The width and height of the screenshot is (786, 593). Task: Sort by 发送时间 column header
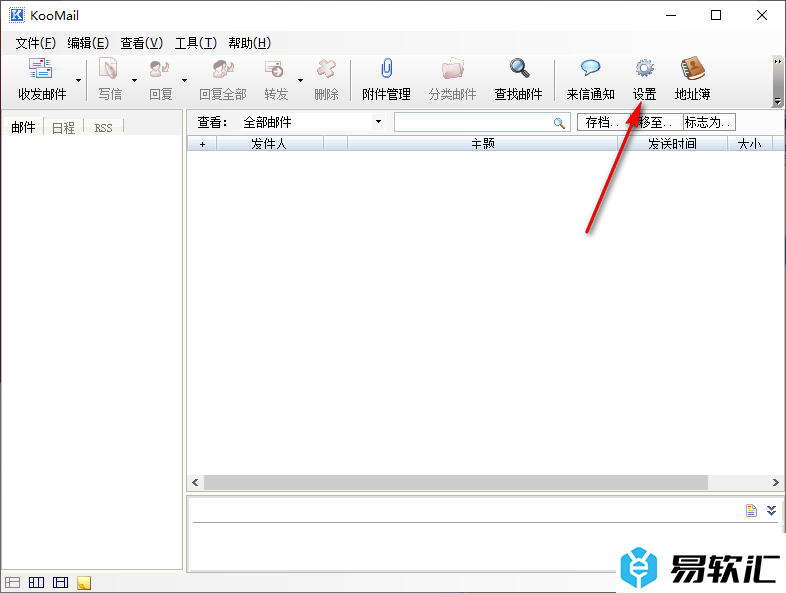[672, 144]
